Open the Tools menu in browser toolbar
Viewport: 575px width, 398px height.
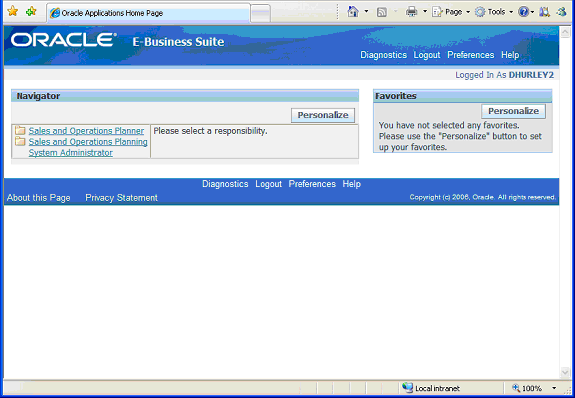pos(494,12)
